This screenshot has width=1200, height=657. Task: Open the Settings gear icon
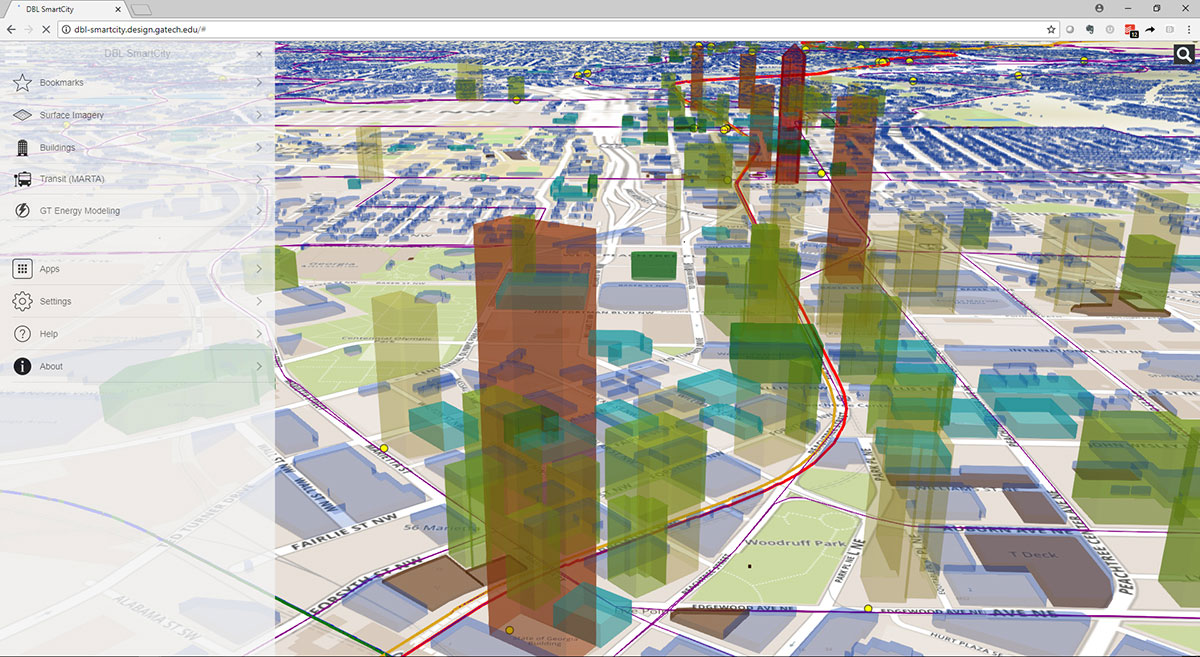[22, 301]
